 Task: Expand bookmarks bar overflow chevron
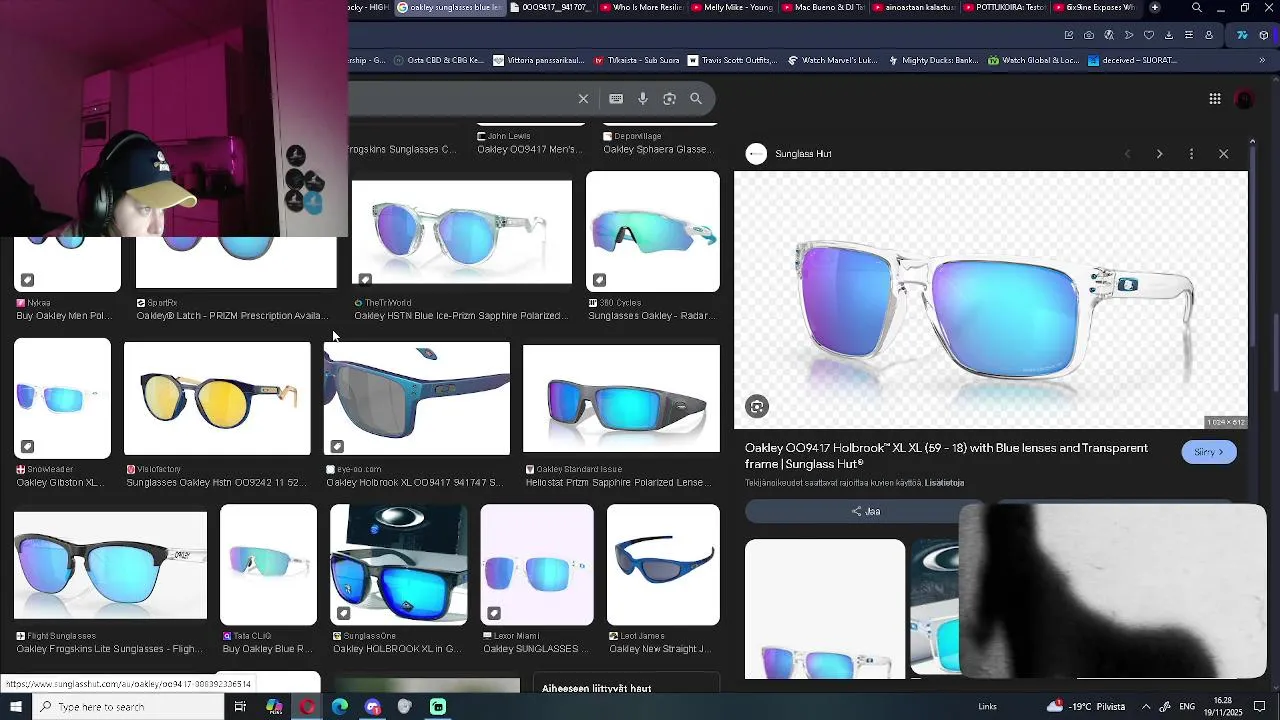(1262, 60)
